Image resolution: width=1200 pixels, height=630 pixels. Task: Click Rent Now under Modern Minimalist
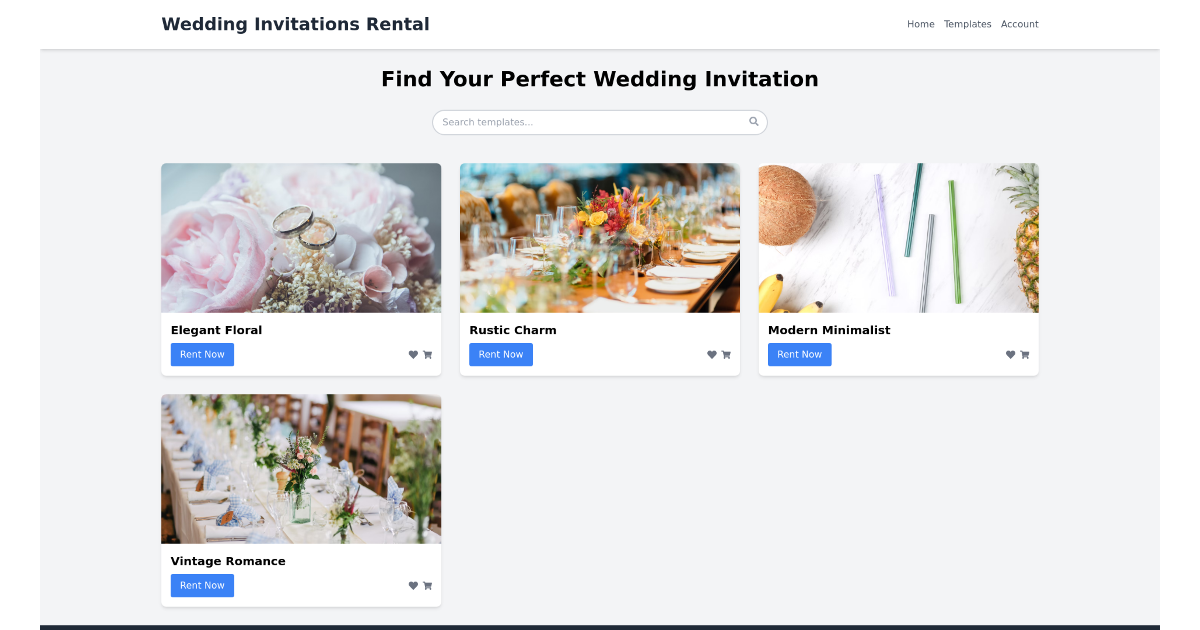[799, 354]
